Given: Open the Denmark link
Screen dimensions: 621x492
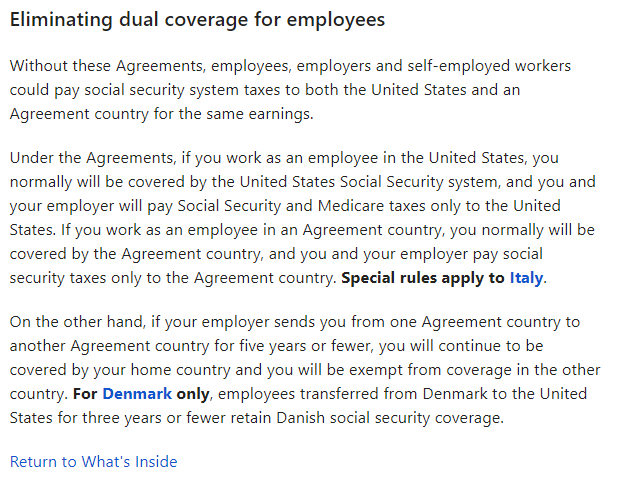Looking at the screenshot, I should 137,394.
